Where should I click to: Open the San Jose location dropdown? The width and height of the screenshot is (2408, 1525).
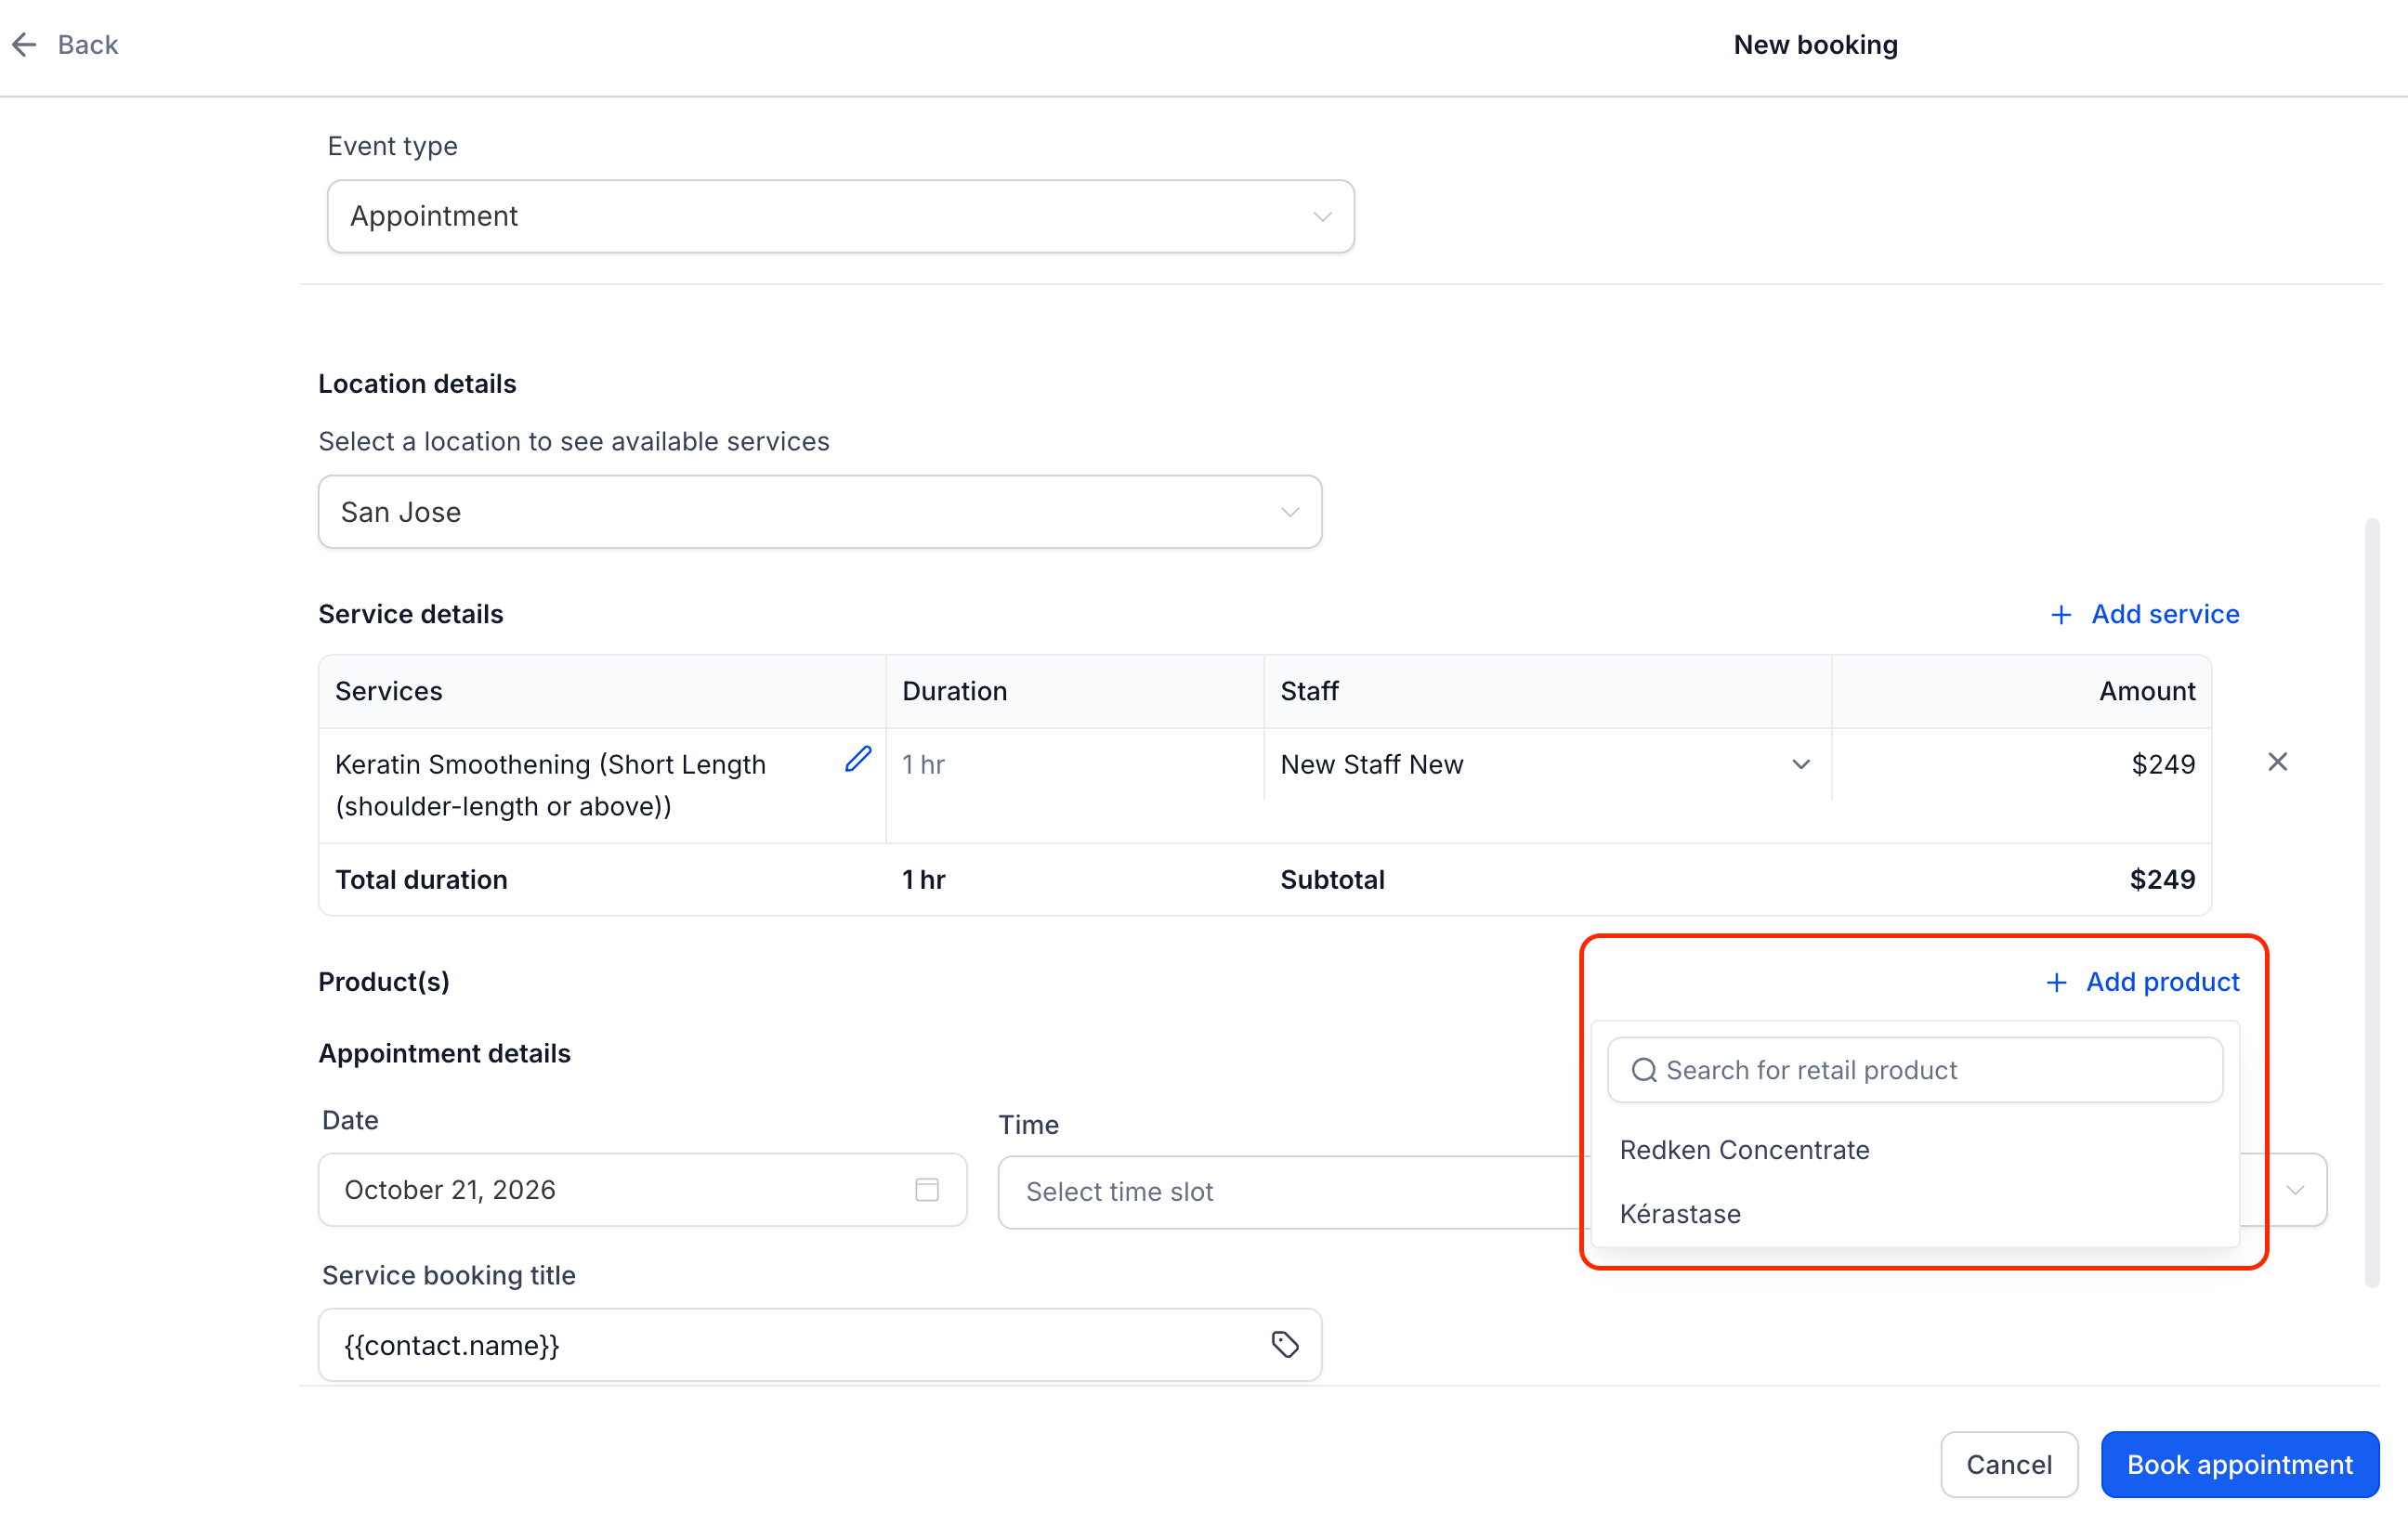click(820, 512)
